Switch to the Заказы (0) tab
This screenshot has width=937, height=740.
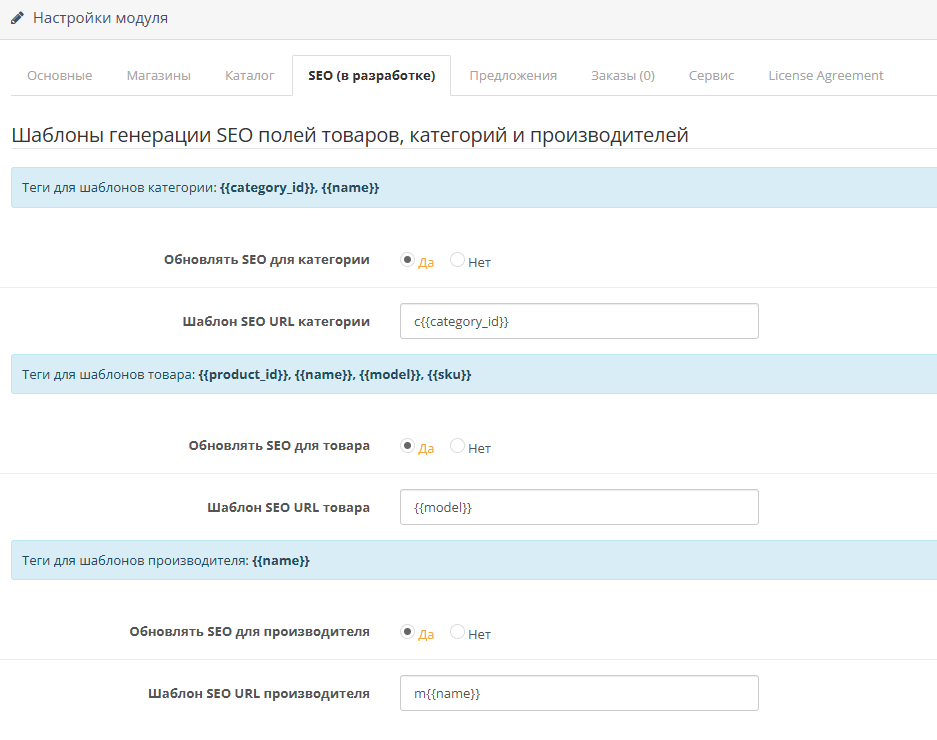622,75
